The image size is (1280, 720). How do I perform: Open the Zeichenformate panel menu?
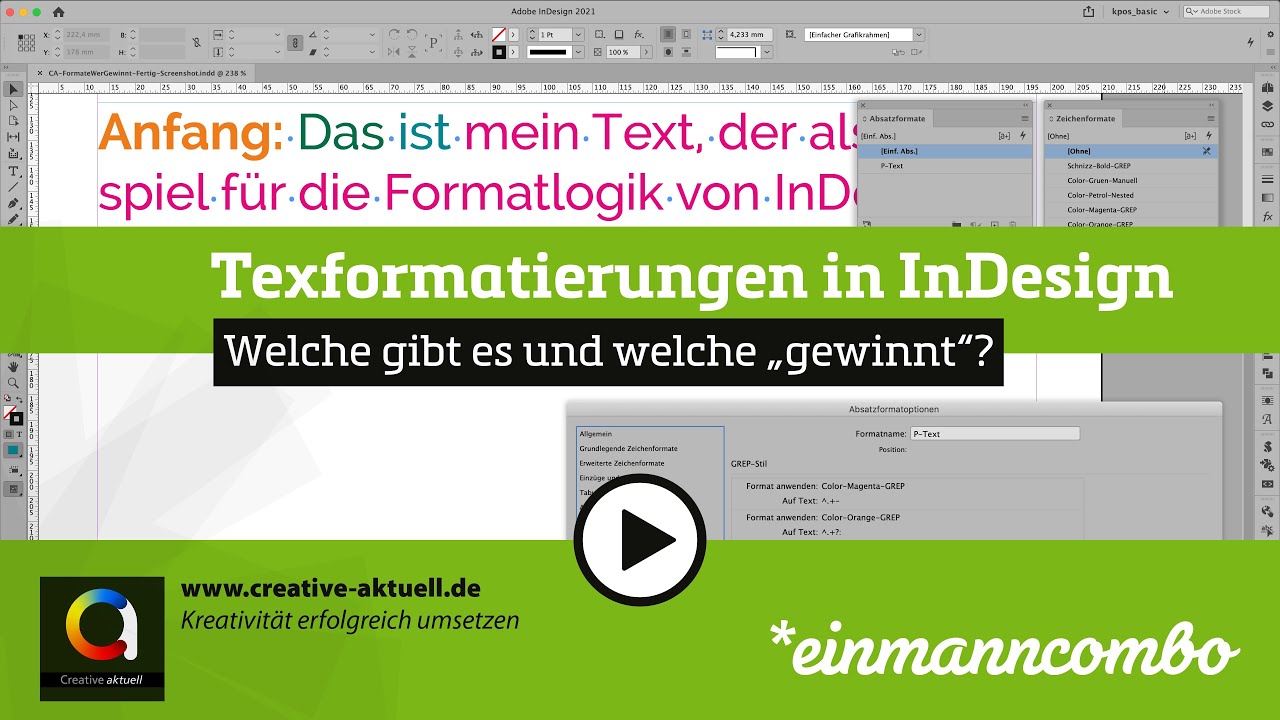[1210, 118]
